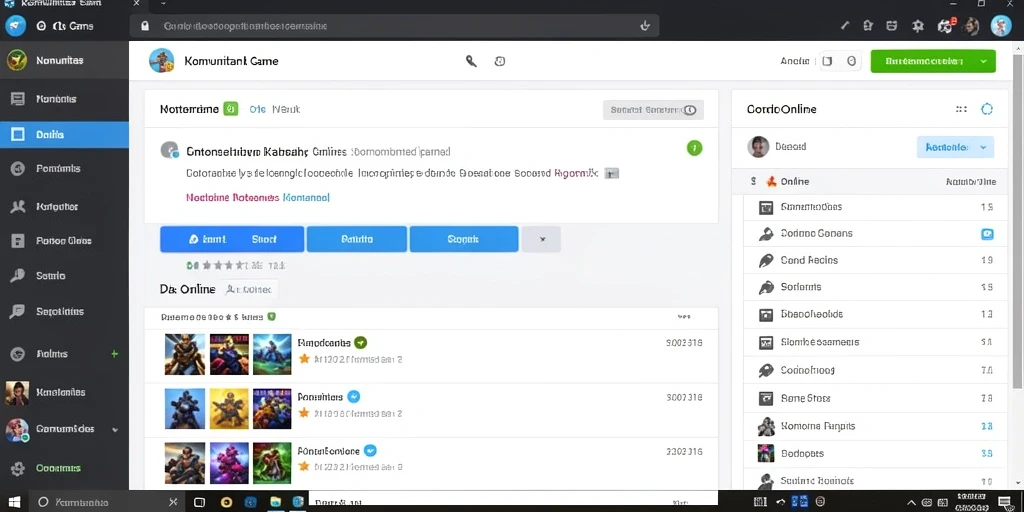The image size is (1024, 512).
Task: Open File Explorer folder icon on taskbar
Action: [x=276, y=502]
